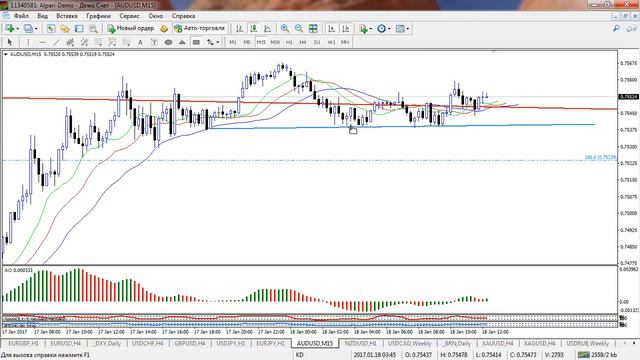This screenshot has height=360, width=640.
Task: Open the periods clock icon
Action: (x=381, y=29)
